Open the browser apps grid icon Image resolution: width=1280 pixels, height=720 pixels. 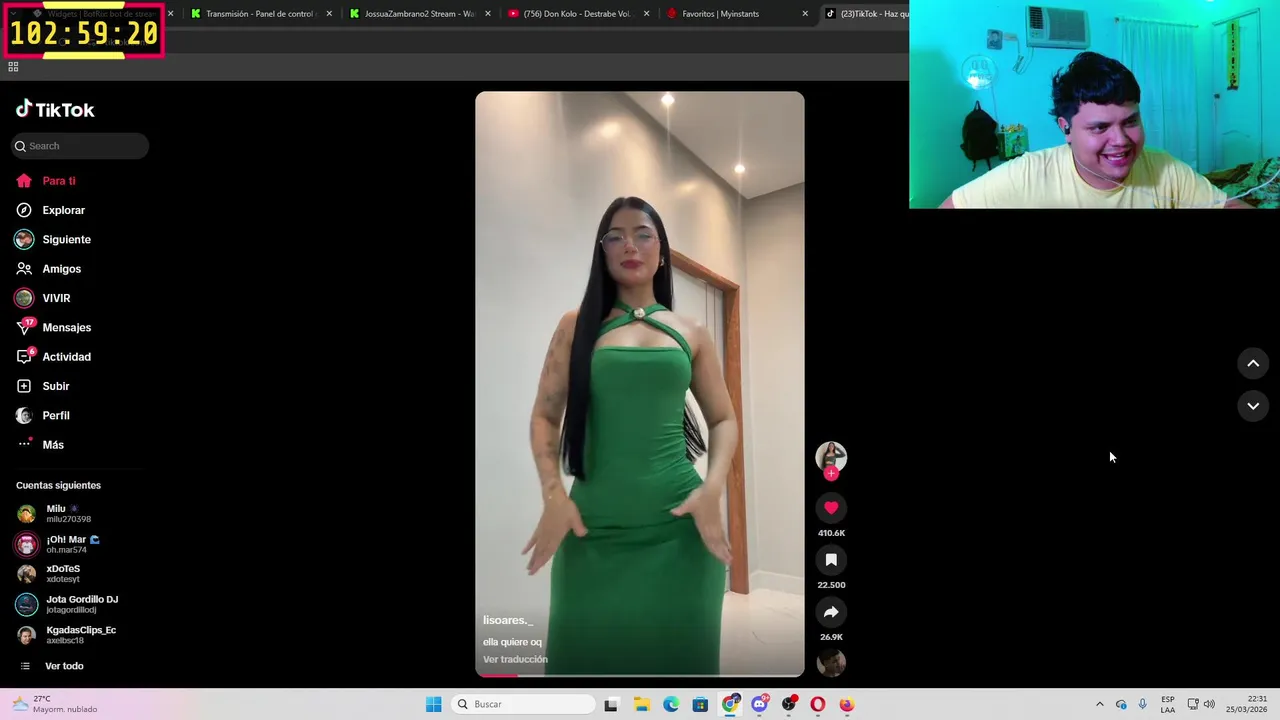(x=13, y=67)
